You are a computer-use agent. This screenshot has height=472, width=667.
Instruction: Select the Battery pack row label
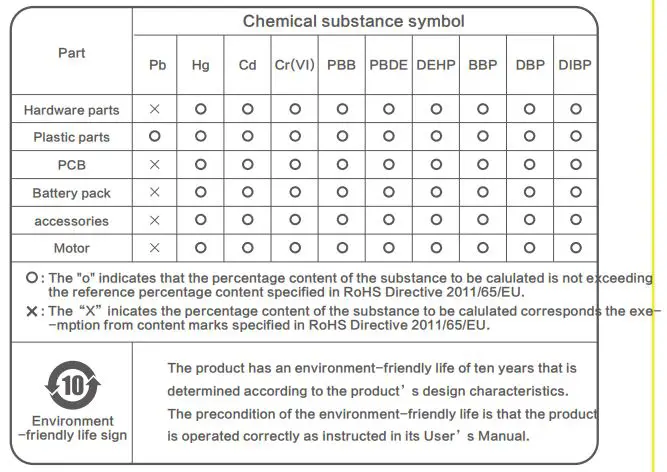[71, 193]
